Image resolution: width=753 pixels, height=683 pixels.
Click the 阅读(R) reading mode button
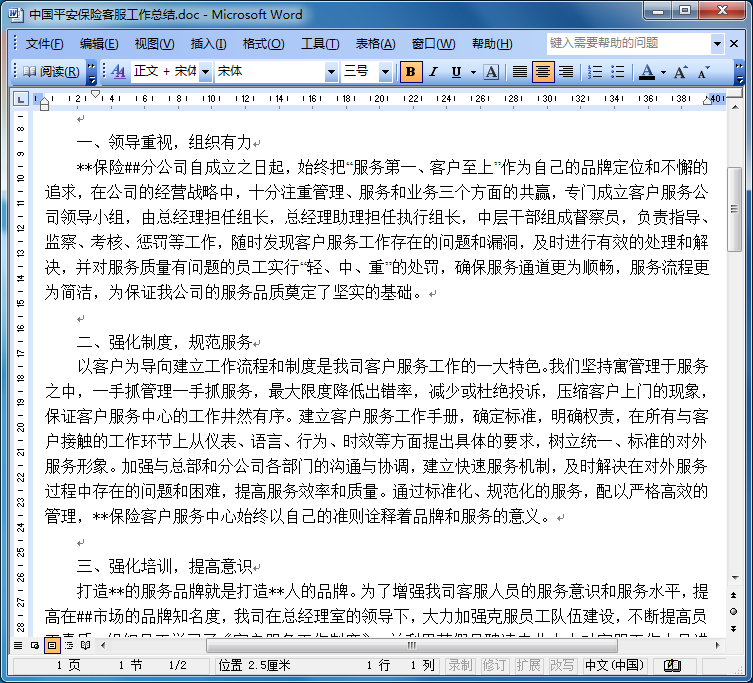click(51, 72)
